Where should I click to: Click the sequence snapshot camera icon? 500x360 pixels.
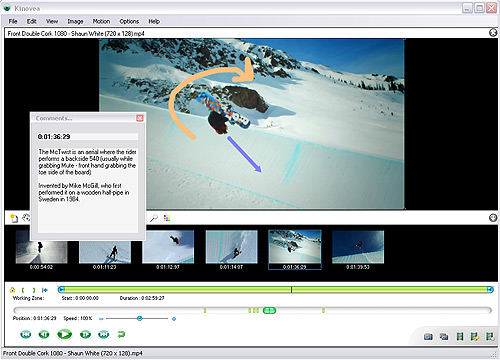(444, 337)
